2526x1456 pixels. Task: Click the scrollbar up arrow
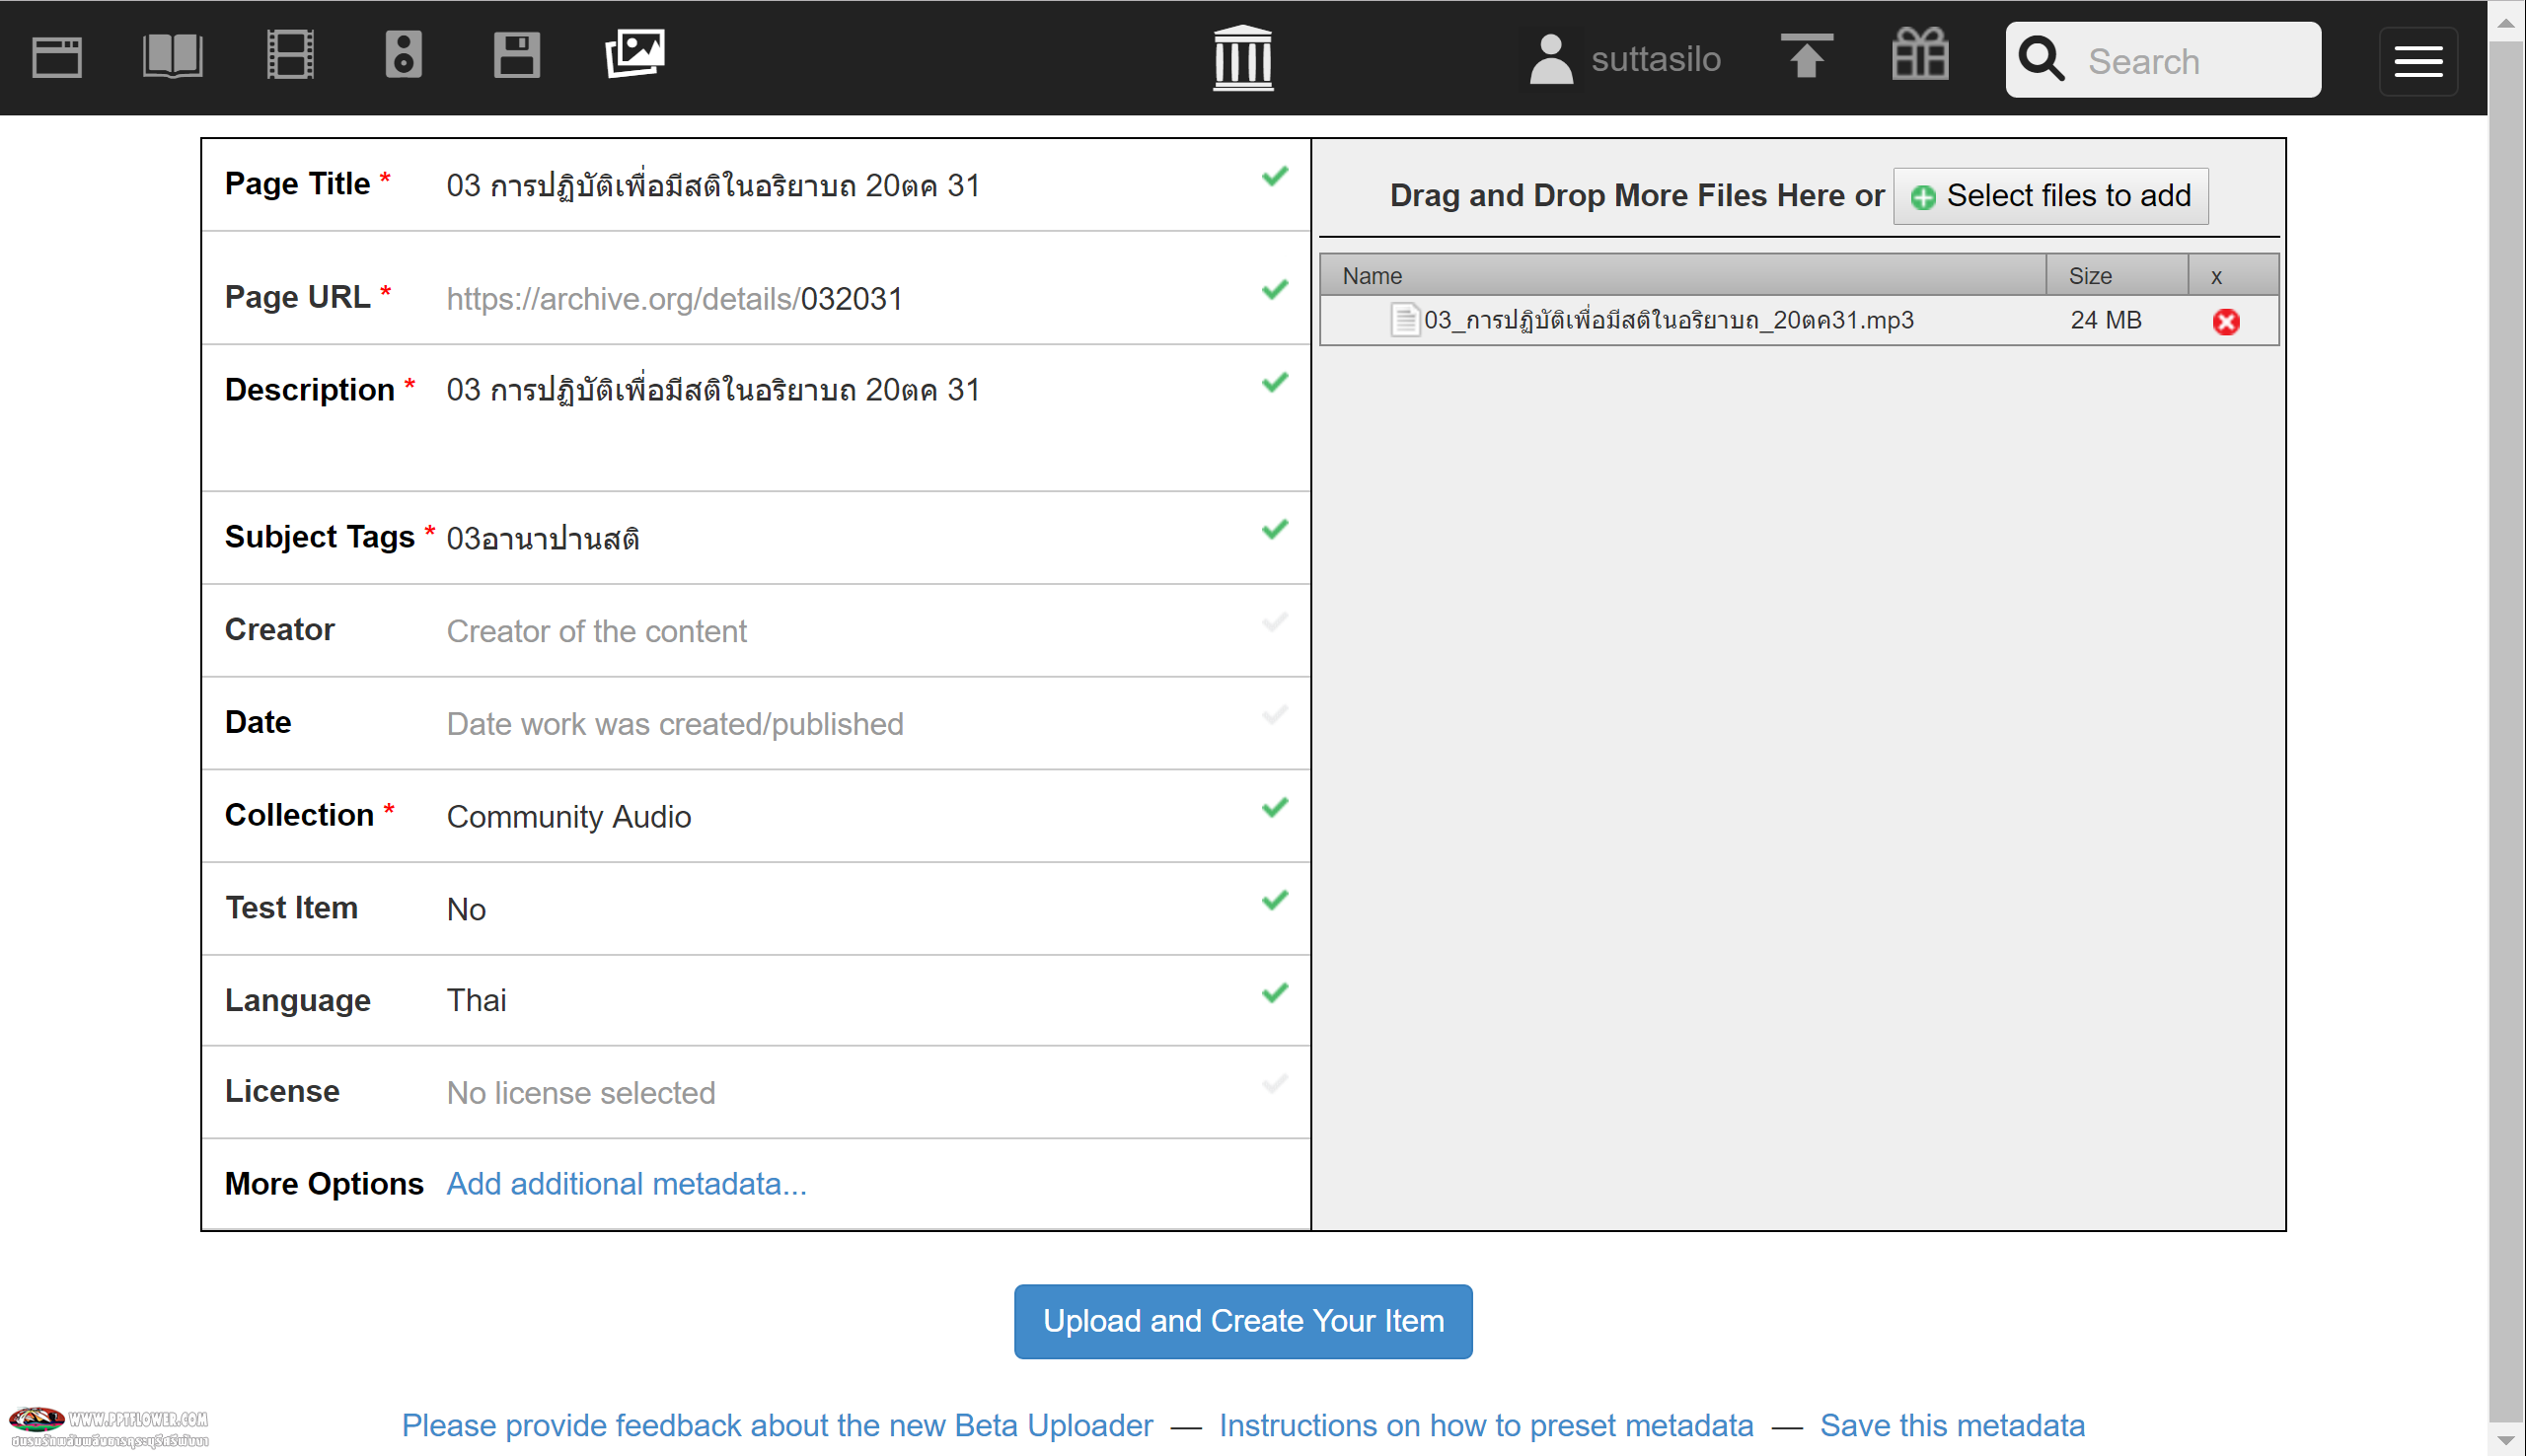[2506, 22]
